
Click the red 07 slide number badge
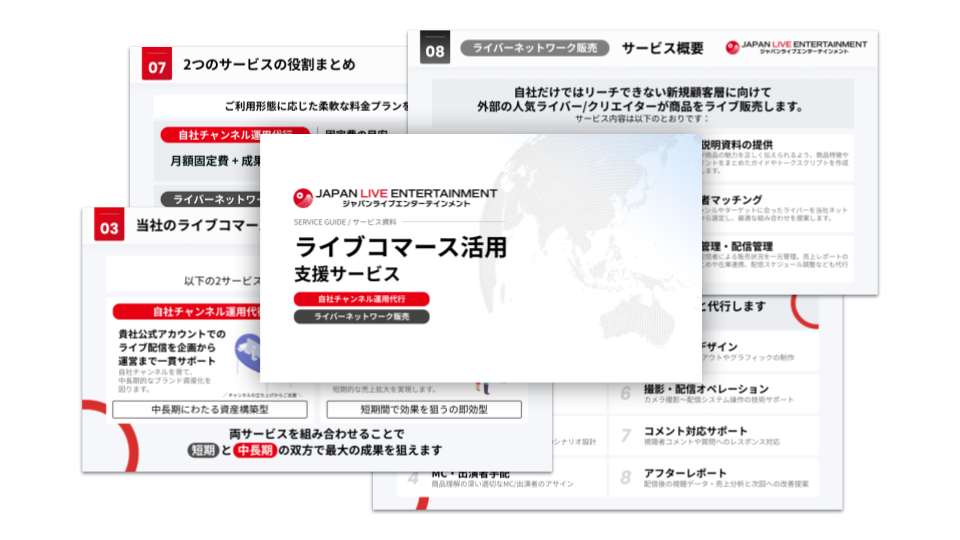point(157,67)
